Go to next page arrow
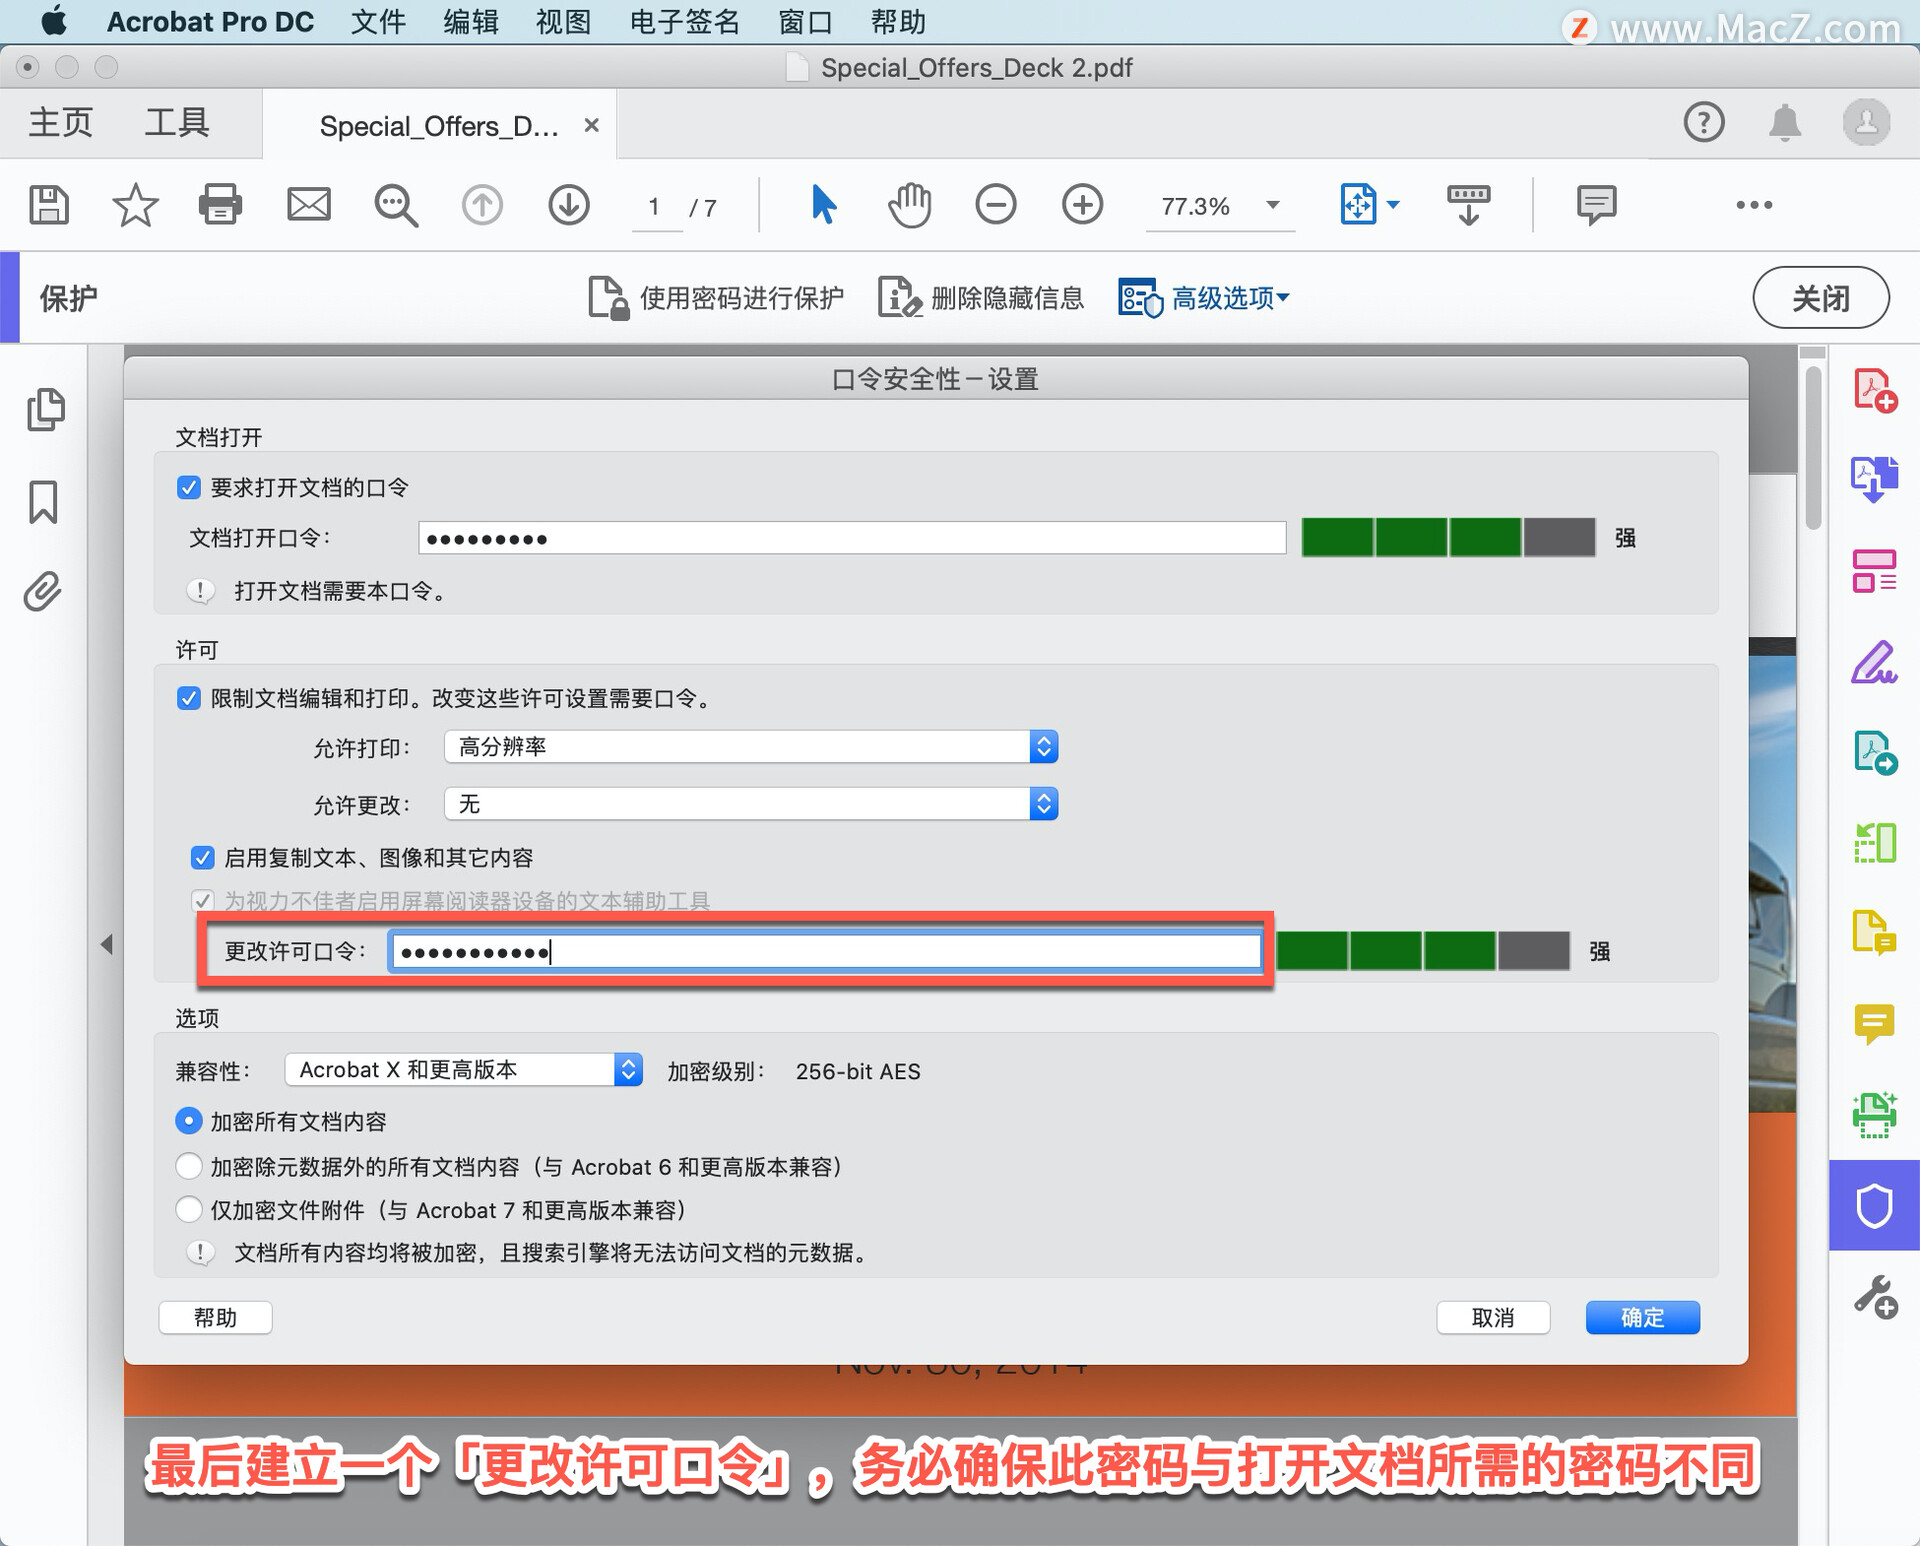The image size is (1920, 1546). pos(569,205)
